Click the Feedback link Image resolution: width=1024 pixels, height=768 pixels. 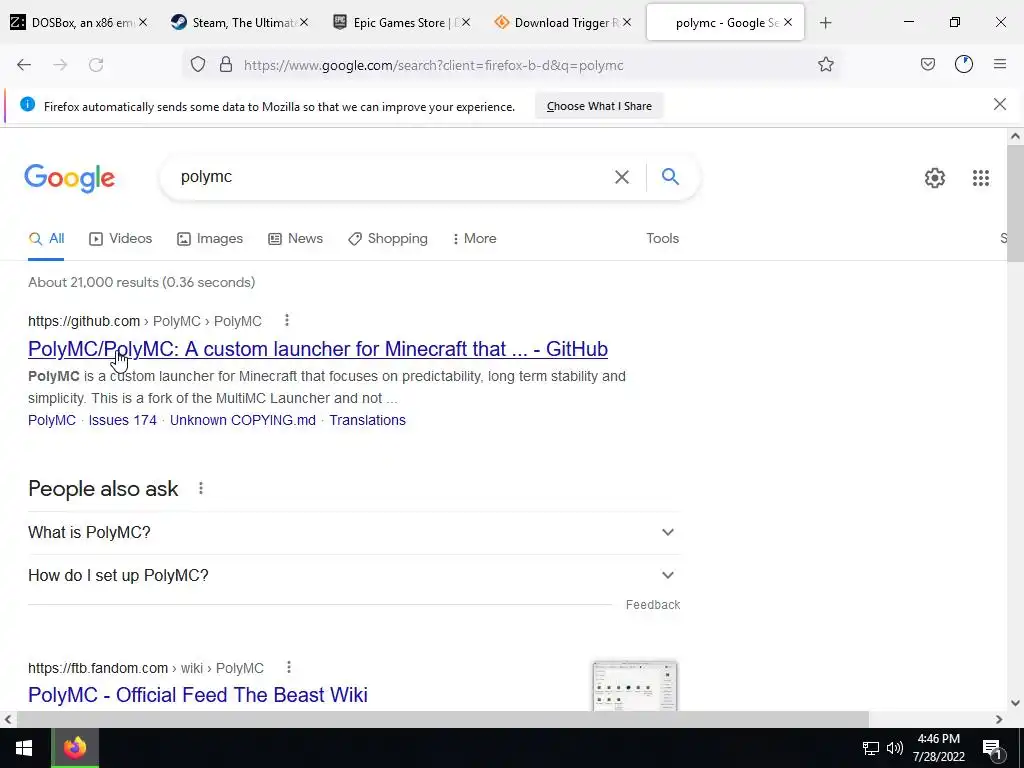pyautogui.click(x=653, y=605)
